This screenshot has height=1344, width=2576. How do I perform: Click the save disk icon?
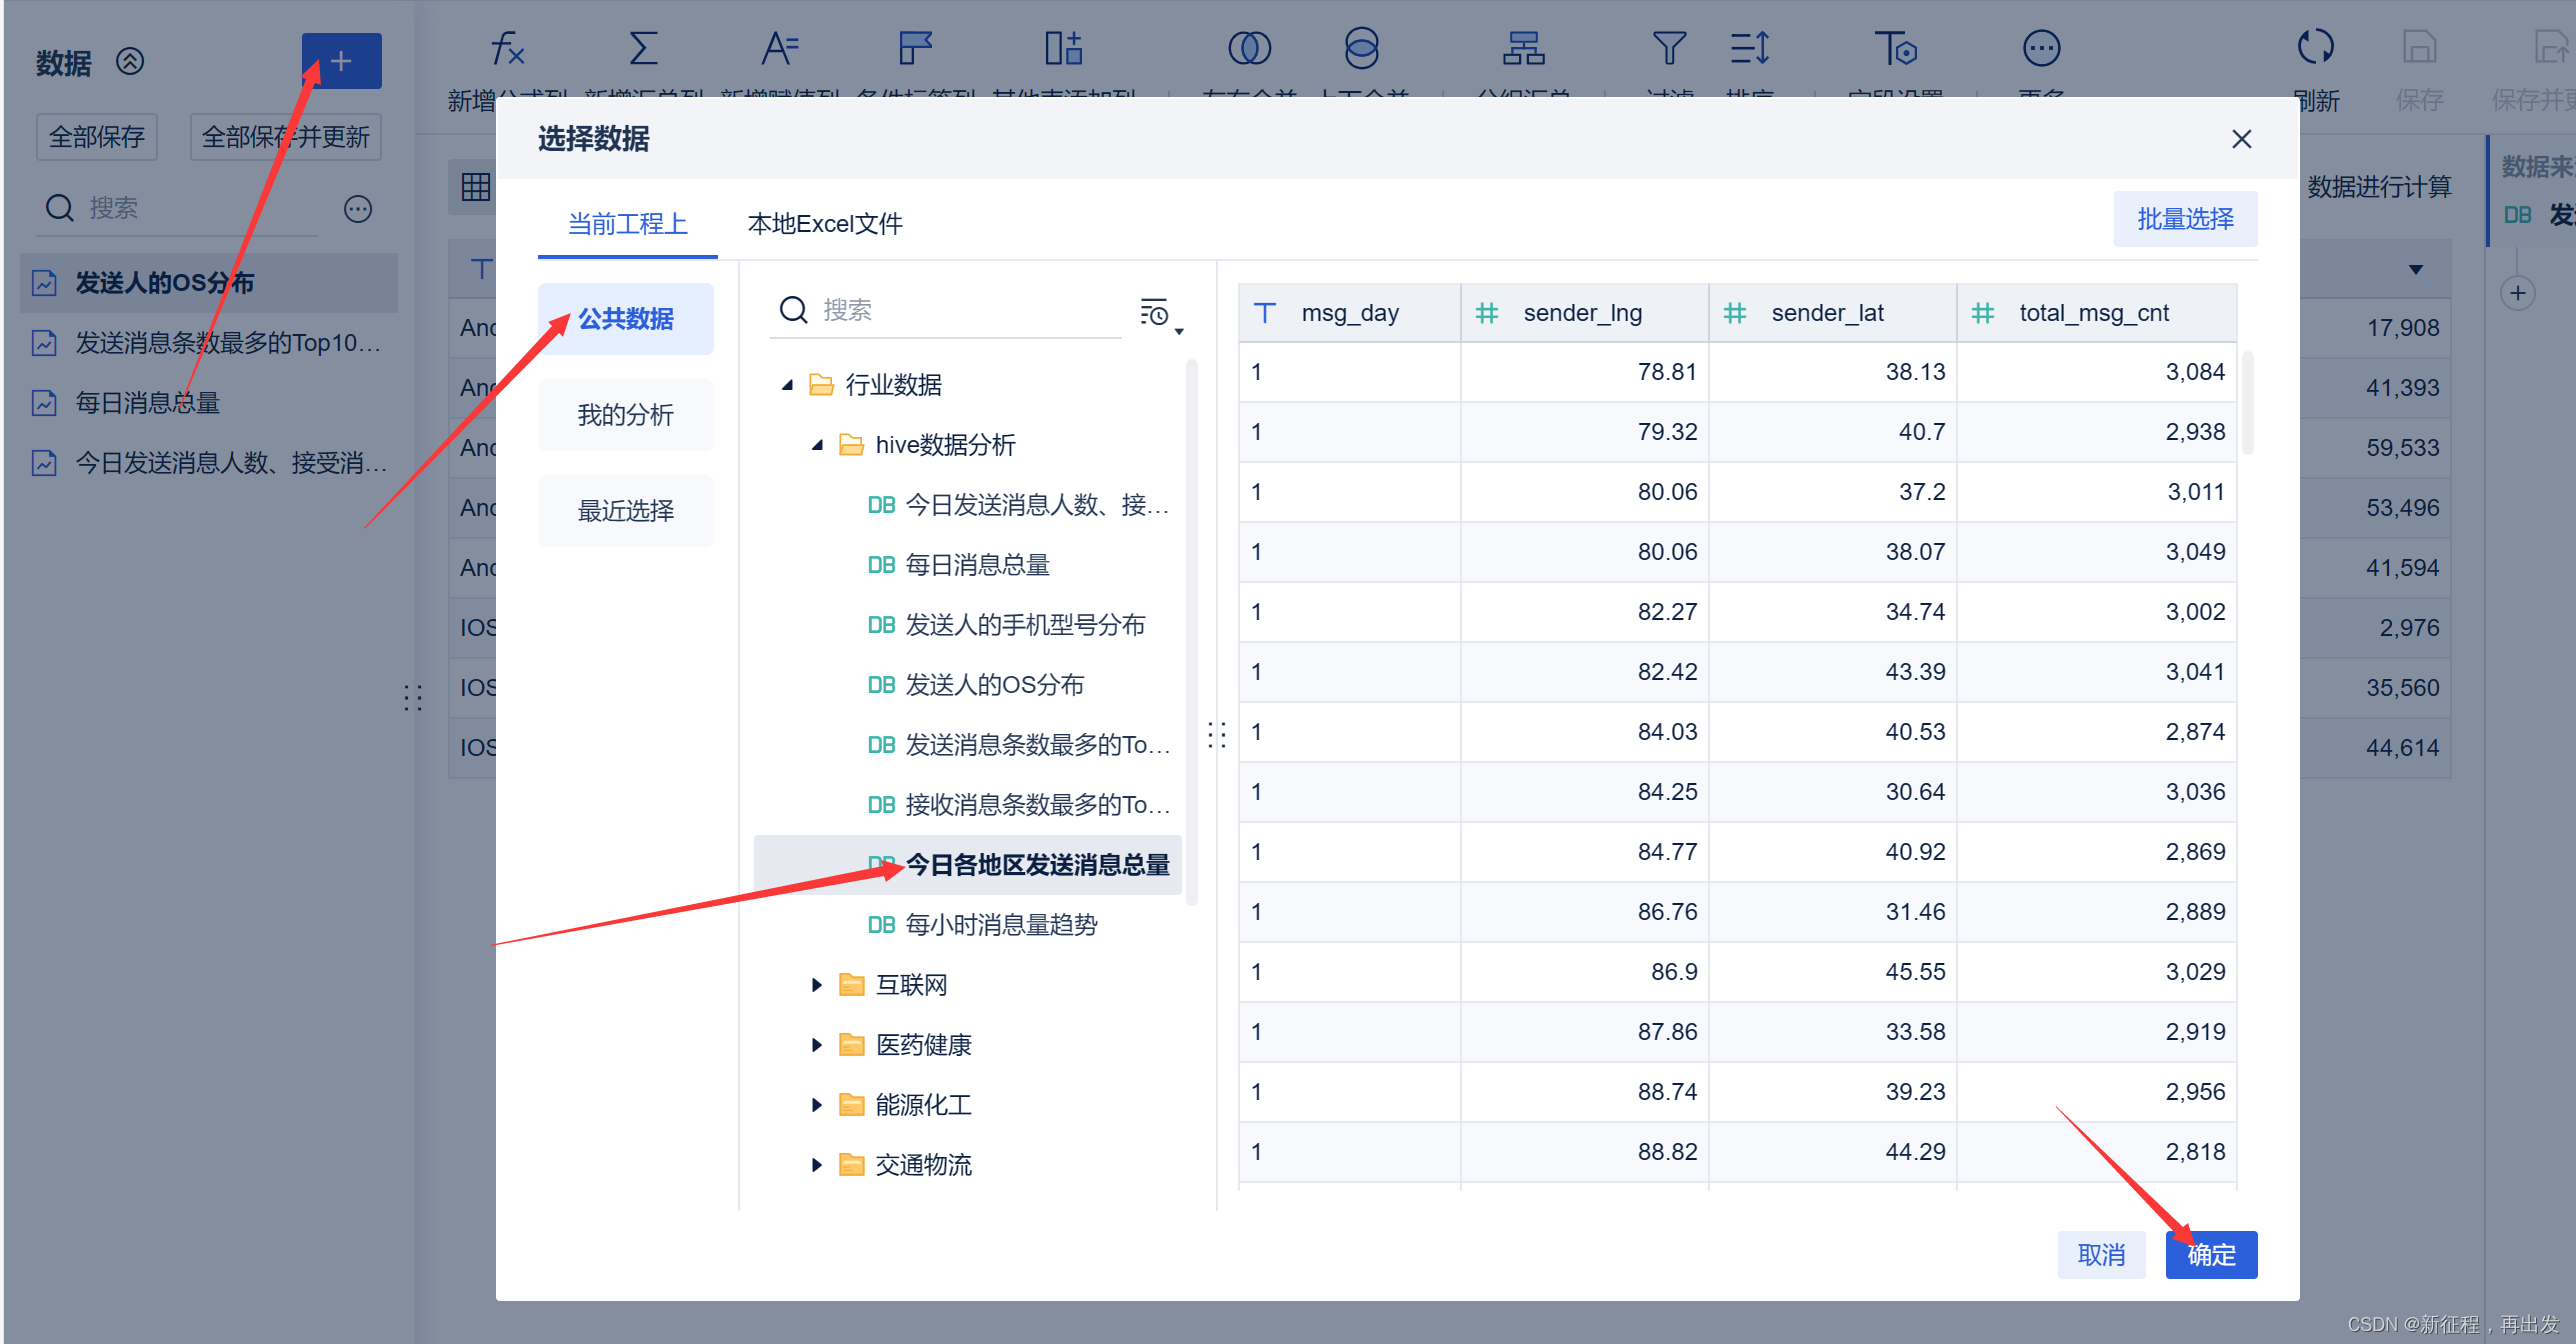(2419, 46)
